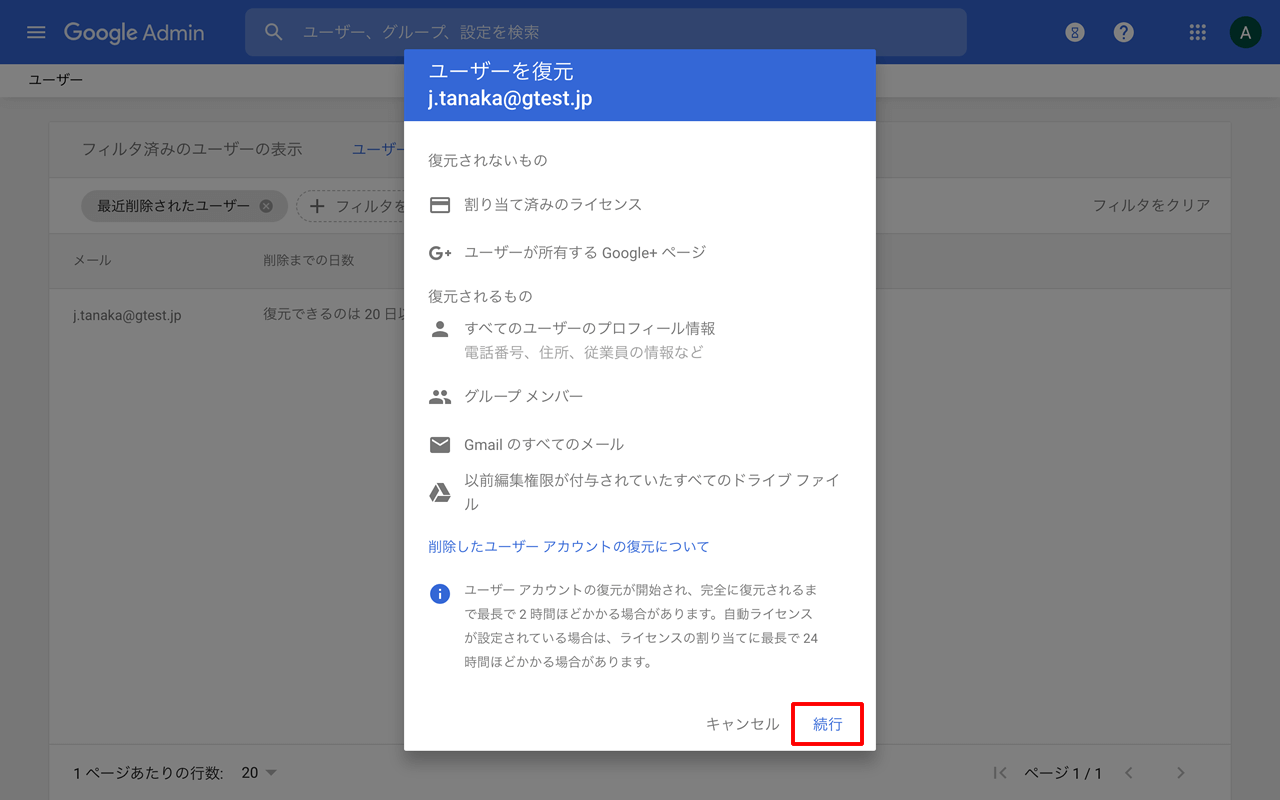Viewport: 1280px width, 800px height.
Task: Click the license card icon
Action: pos(440,205)
